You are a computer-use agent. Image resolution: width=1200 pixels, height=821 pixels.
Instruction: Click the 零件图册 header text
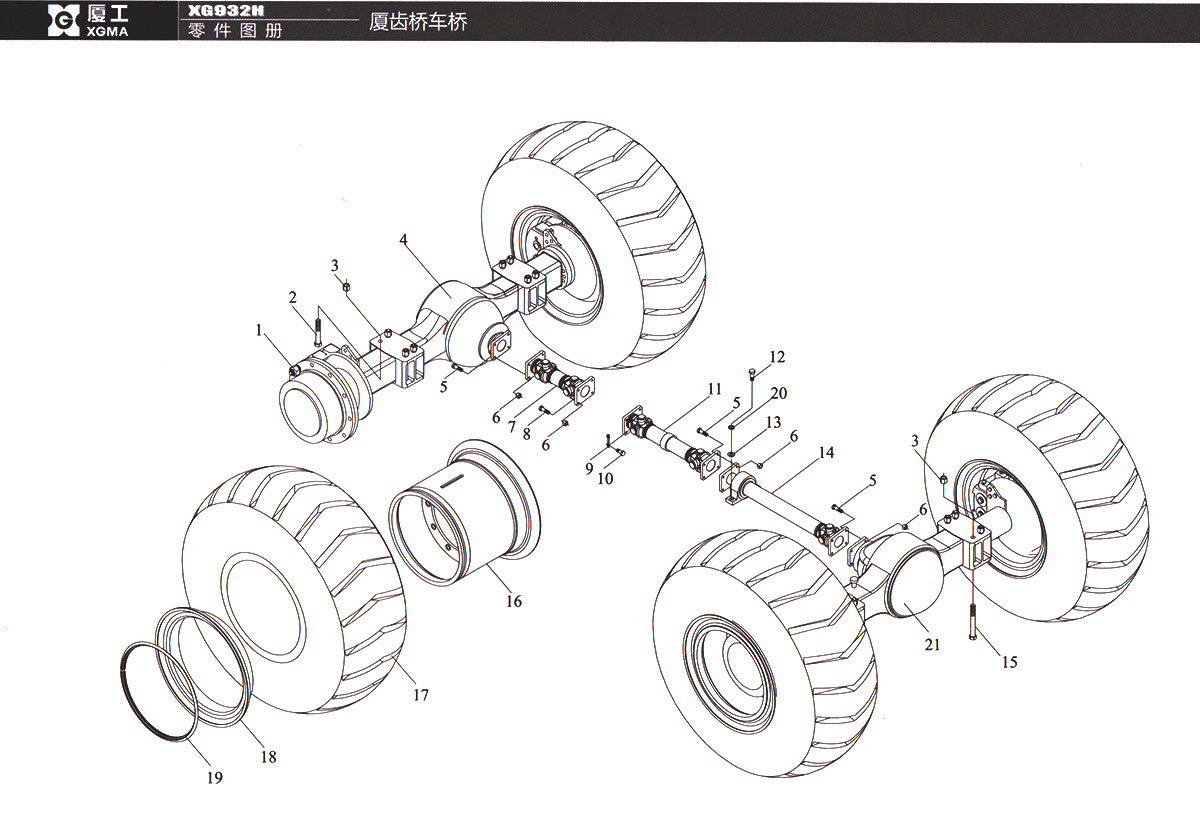tap(235, 30)
